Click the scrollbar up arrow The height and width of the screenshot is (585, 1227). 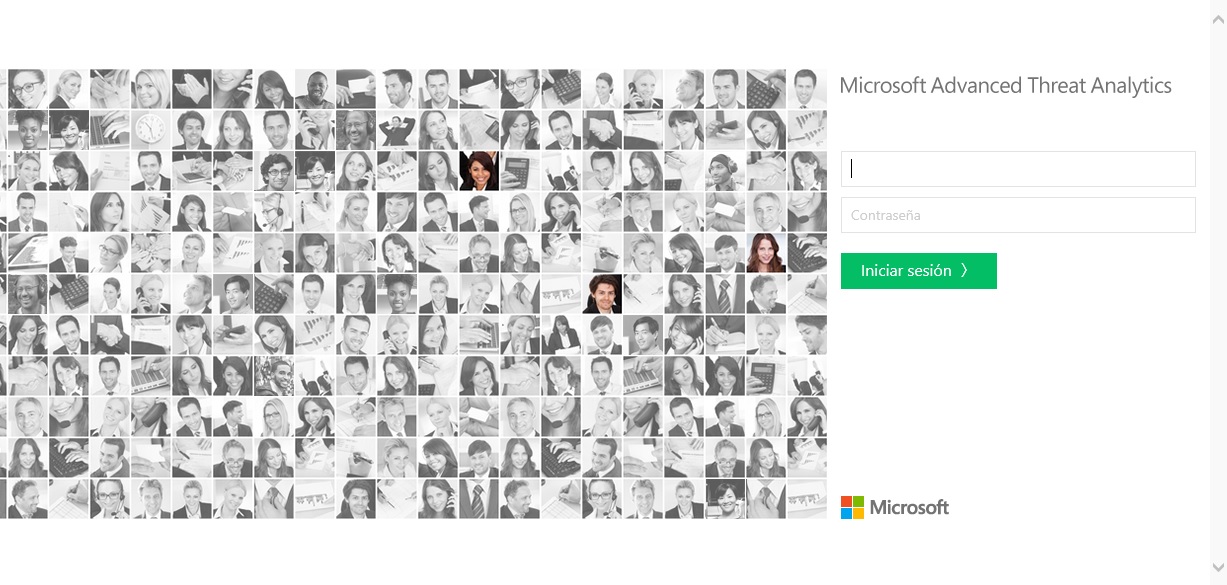pyautogui.click(x=1218, y=8)
